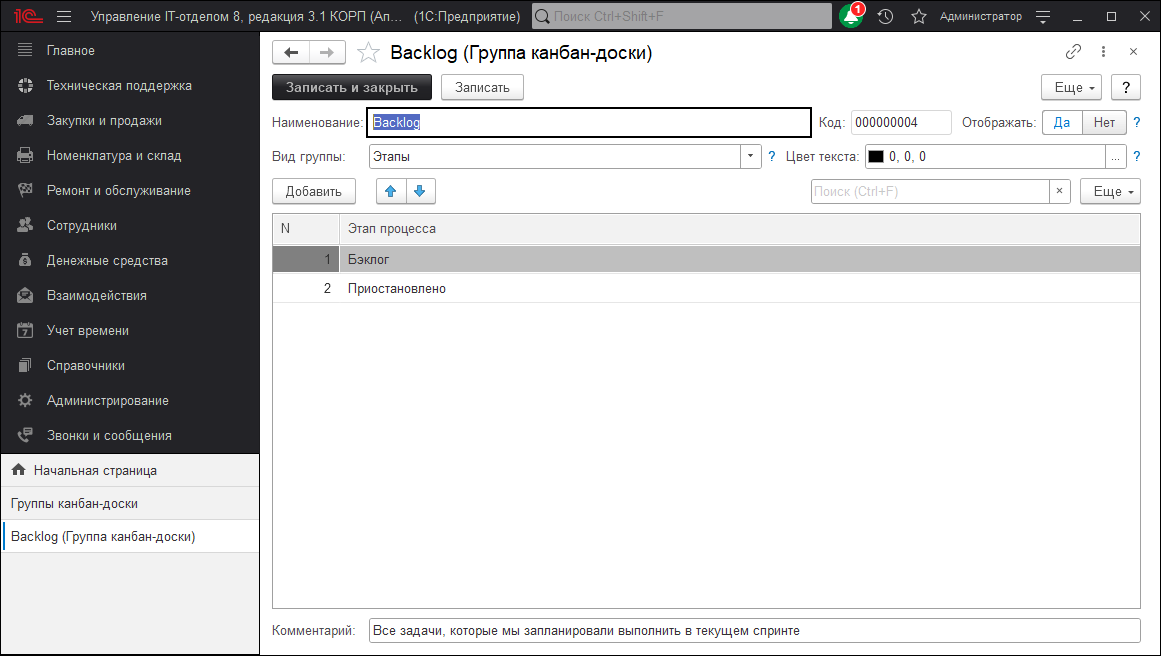This screenshot has width=1161, height=656.
Task: Go back with the left arrow
Action: 291,53
